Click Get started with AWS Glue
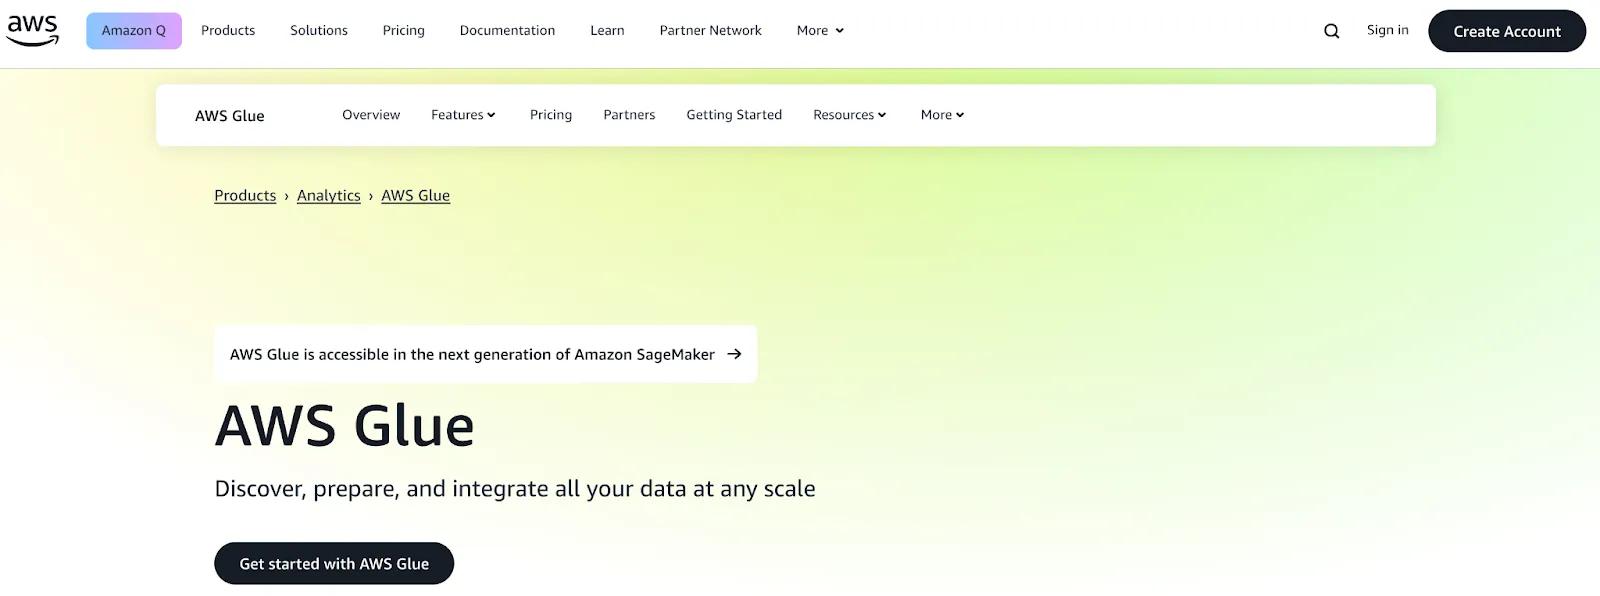The image size is (1600, 596). click(x=334, y=564)
